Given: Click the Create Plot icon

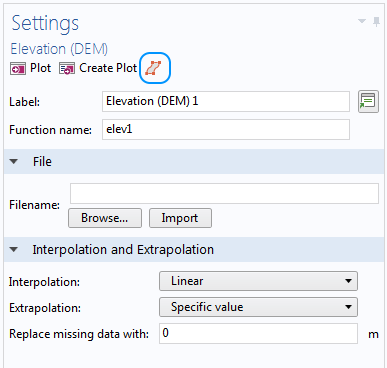Looking at the screenshot, I should [x=67, y=69].
